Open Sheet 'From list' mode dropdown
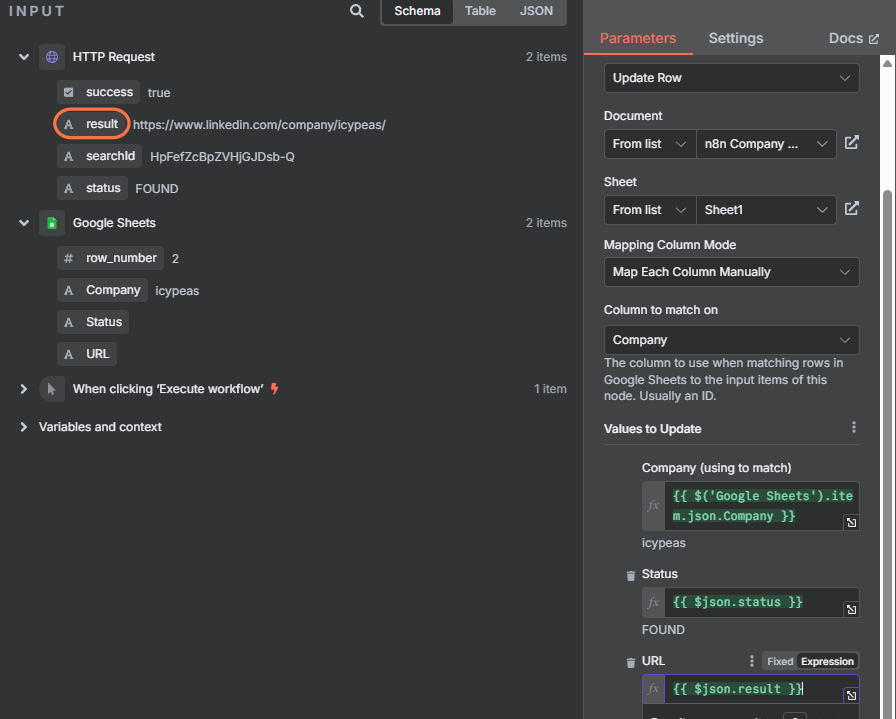This screenshot has height=719, width=896. point(650,210)
